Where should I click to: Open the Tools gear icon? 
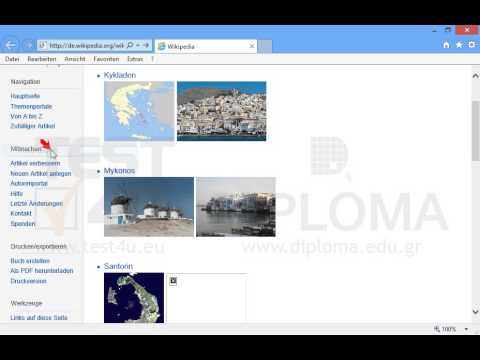click(472, 44)
